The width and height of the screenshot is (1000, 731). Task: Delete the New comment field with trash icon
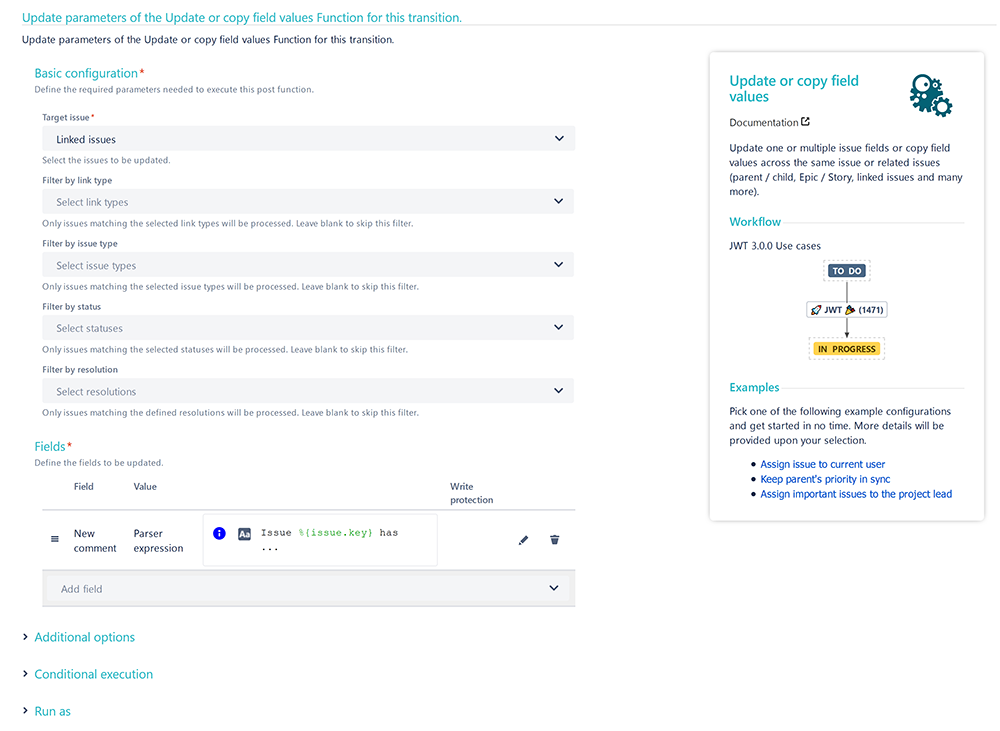554,540
